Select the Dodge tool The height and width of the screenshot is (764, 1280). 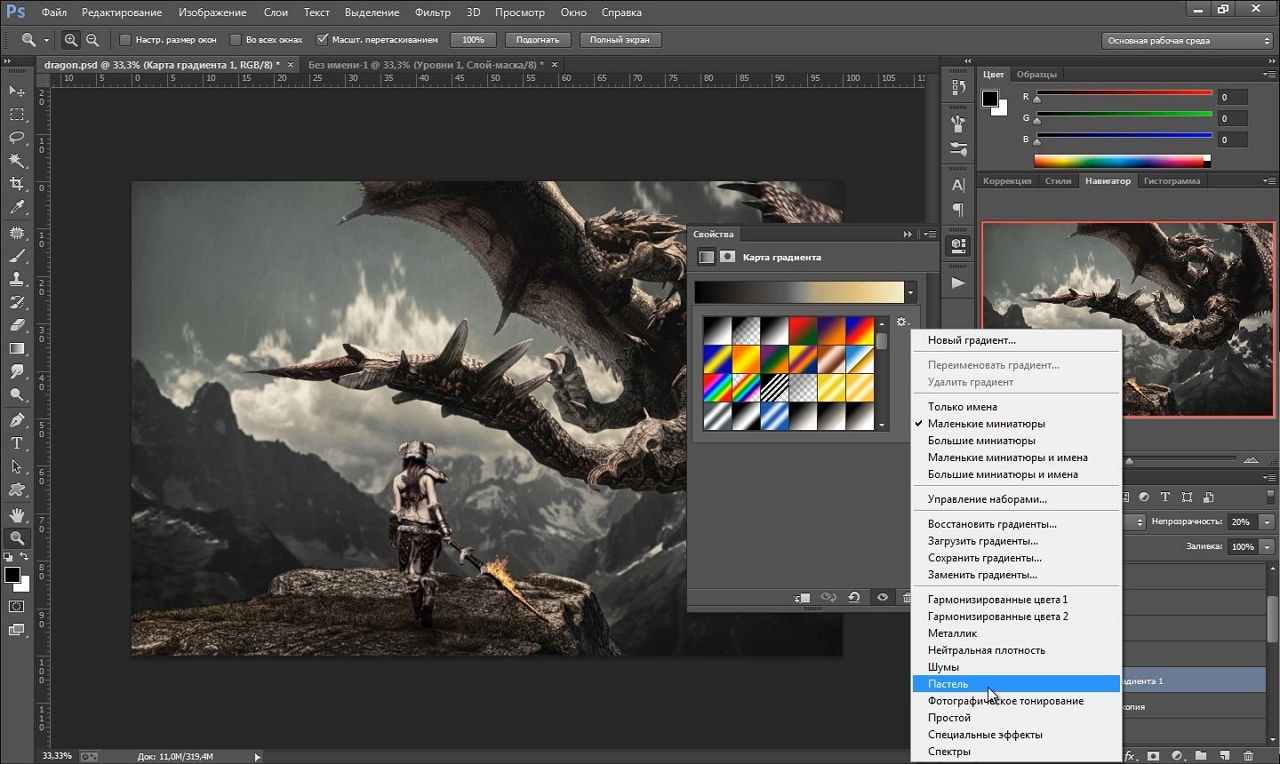pos(17,394)
